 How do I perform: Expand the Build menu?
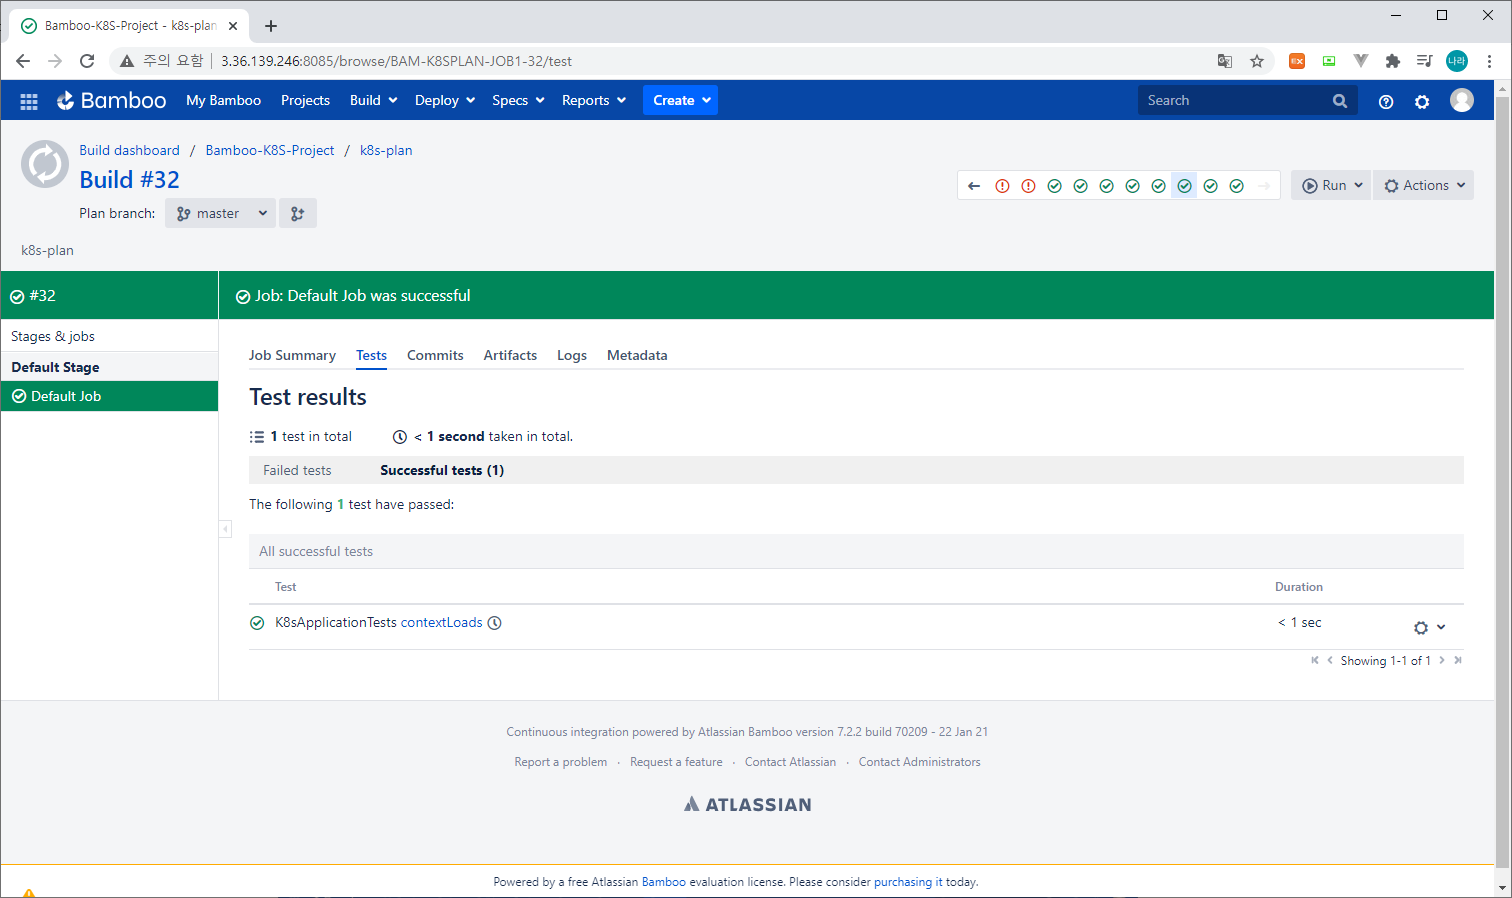(x=374, y=100)
